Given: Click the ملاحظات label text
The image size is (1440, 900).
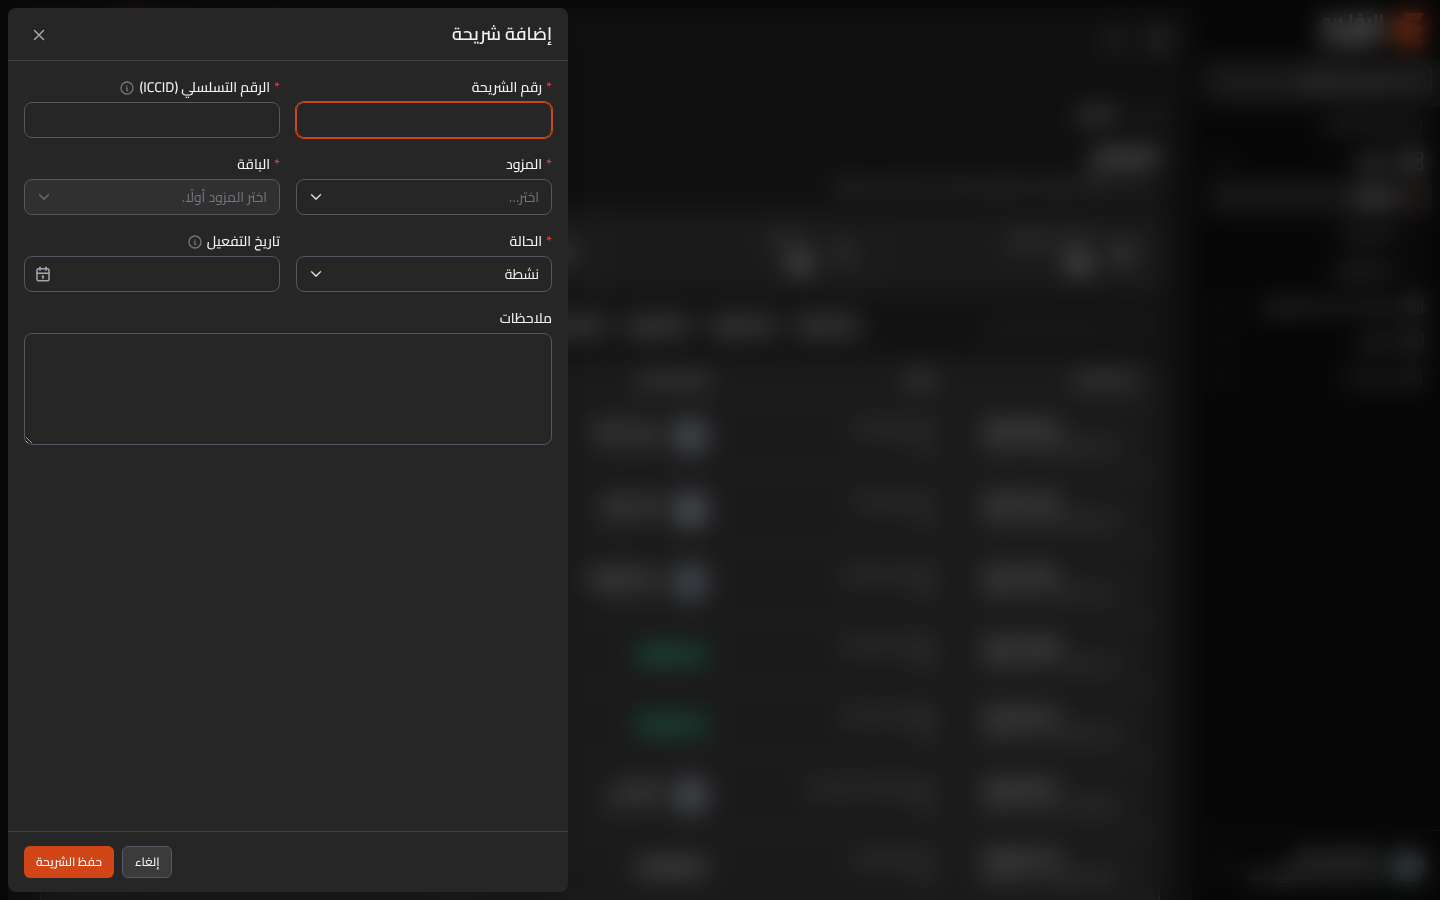Looking at the screenshot, I should click(526, 319).
